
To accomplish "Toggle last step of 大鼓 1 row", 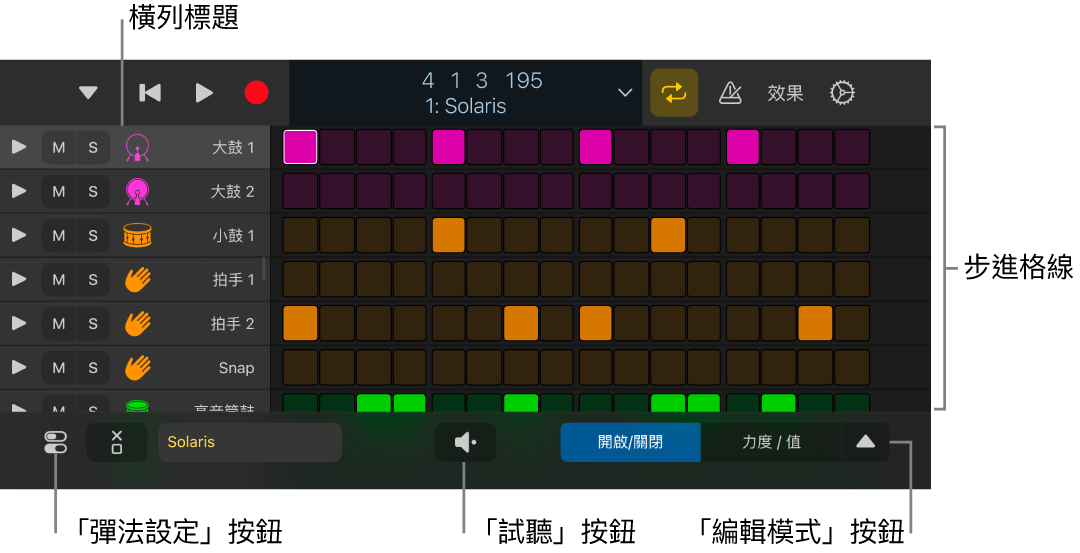I will click(852, 147).
